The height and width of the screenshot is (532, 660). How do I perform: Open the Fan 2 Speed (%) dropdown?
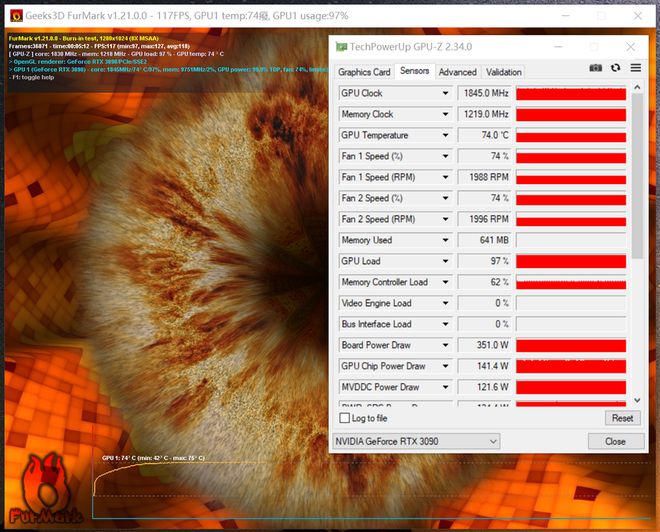tap(445, 198)
